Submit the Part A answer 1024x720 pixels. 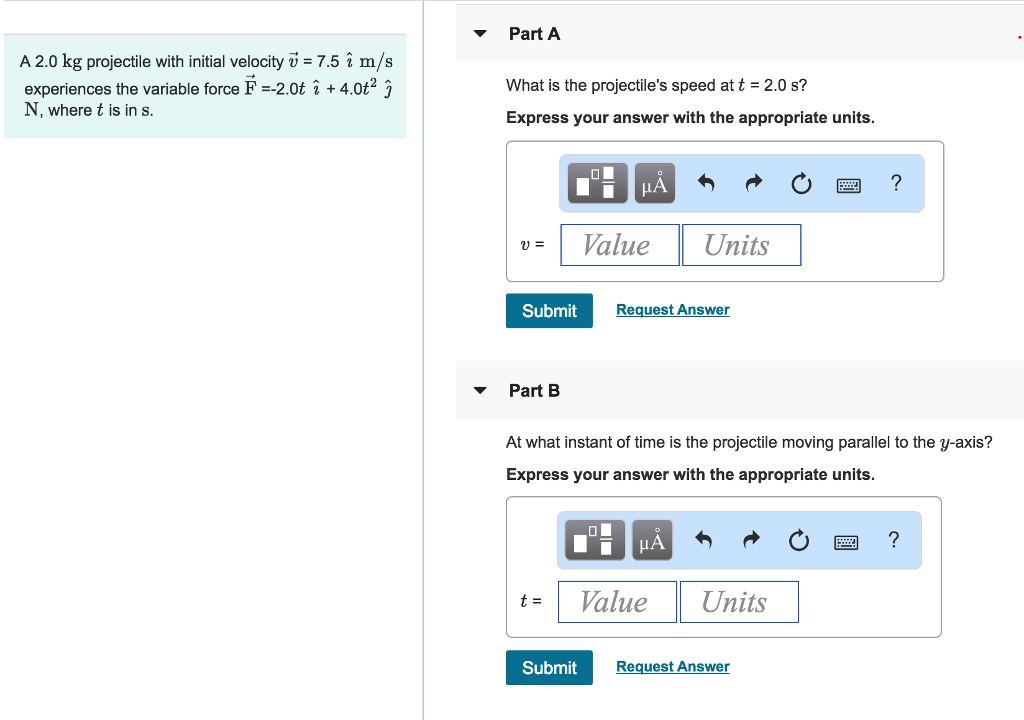point(548,310)
